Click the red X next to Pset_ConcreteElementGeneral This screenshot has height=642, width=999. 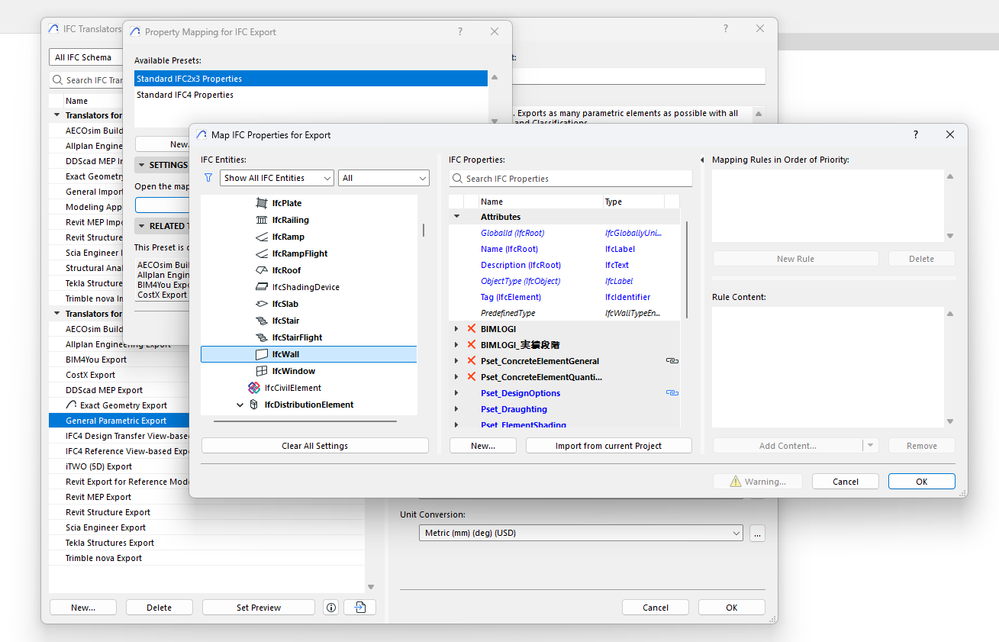(x=471, y=360)
